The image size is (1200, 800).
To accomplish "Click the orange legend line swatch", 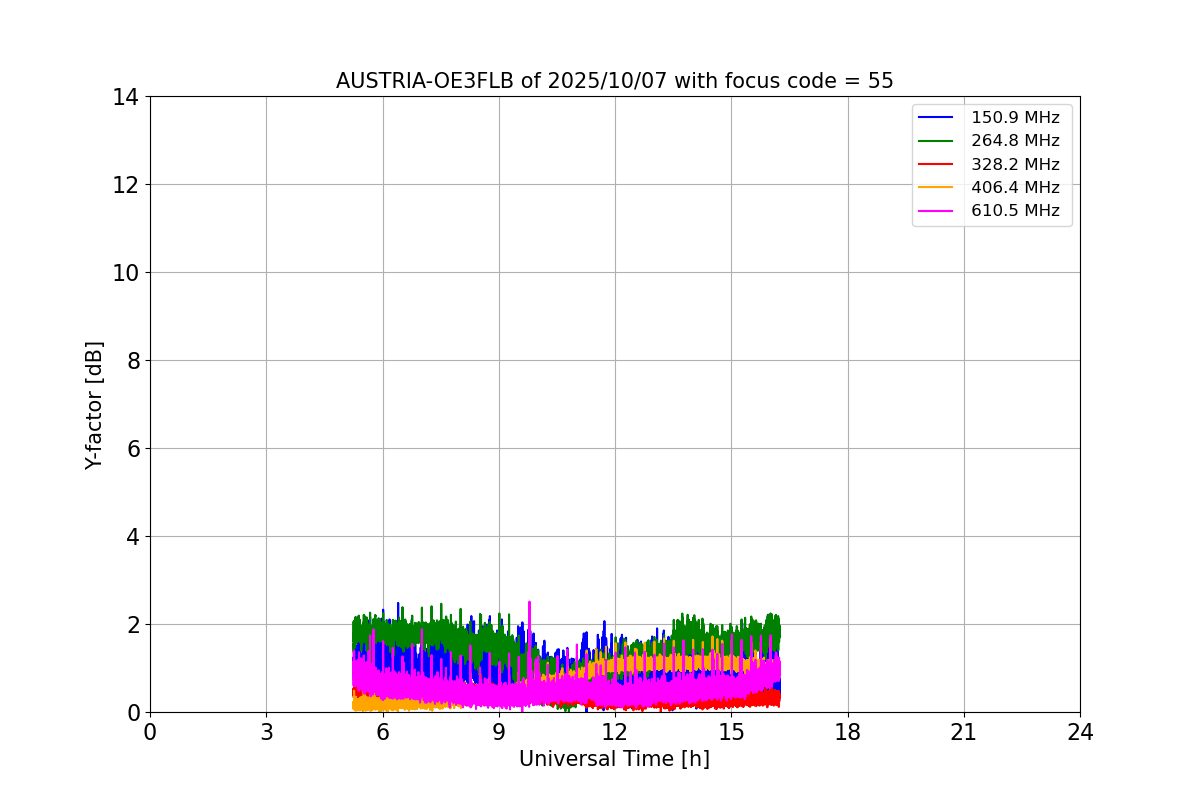I will [x=935, y=187].
